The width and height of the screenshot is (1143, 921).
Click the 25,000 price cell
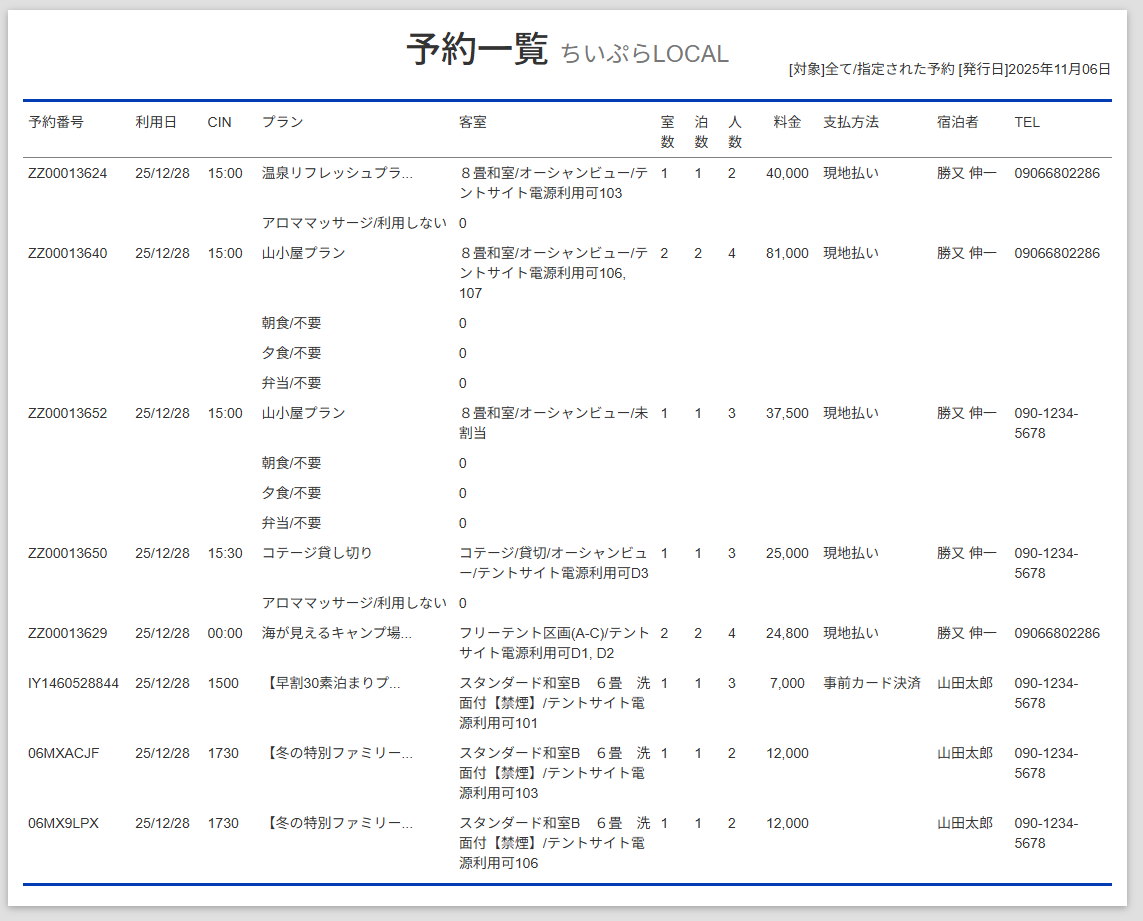click(x=787, y=553)
